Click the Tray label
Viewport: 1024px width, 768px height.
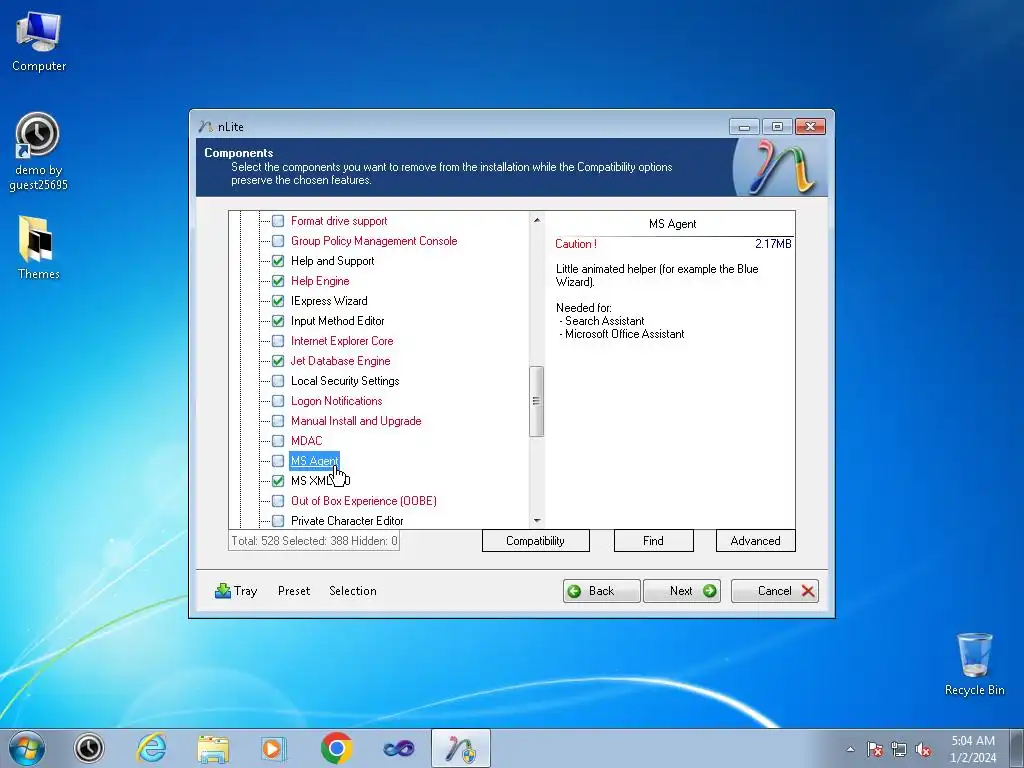[246, 591]
